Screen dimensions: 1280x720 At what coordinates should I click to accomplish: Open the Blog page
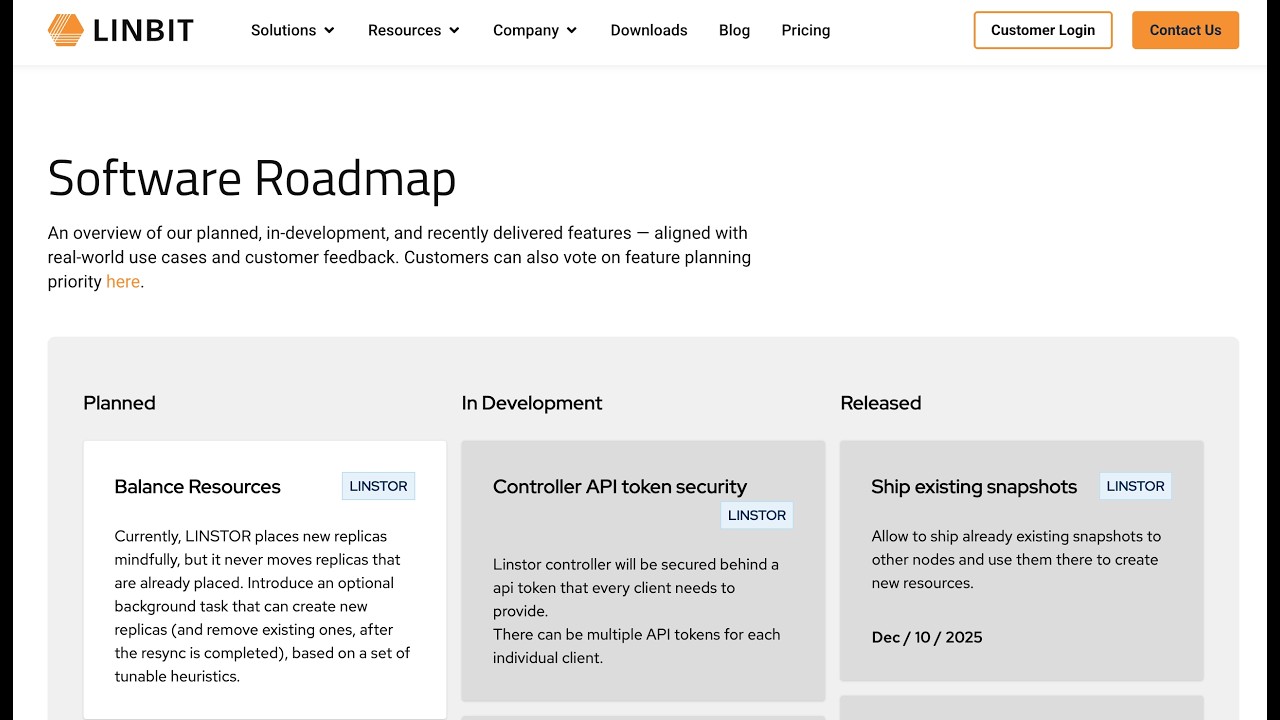(734, 30)
